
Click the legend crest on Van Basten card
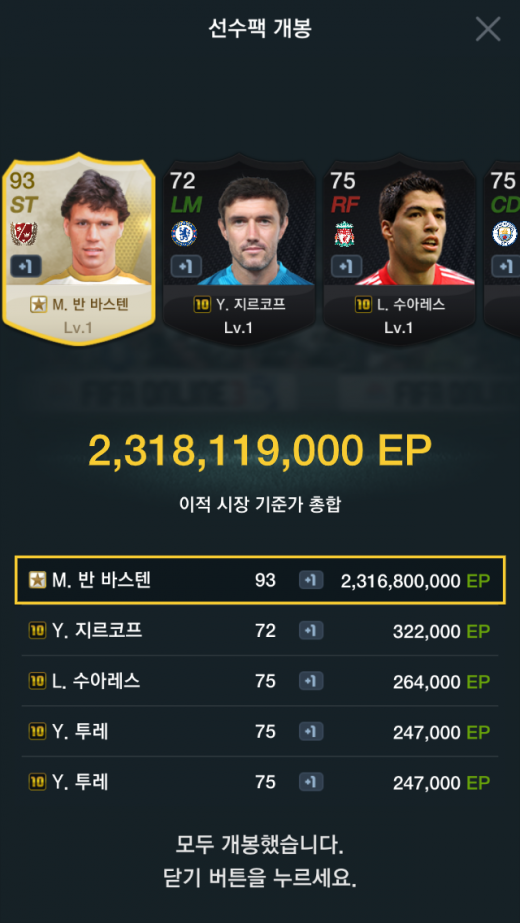(24, 234)
